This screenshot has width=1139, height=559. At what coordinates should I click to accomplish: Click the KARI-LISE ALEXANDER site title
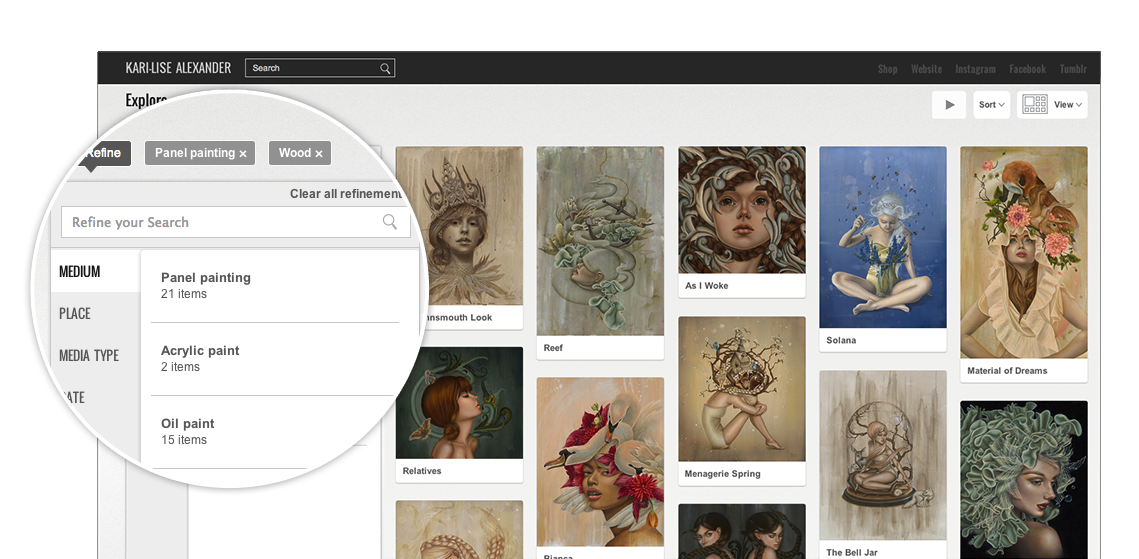(178, 68)
